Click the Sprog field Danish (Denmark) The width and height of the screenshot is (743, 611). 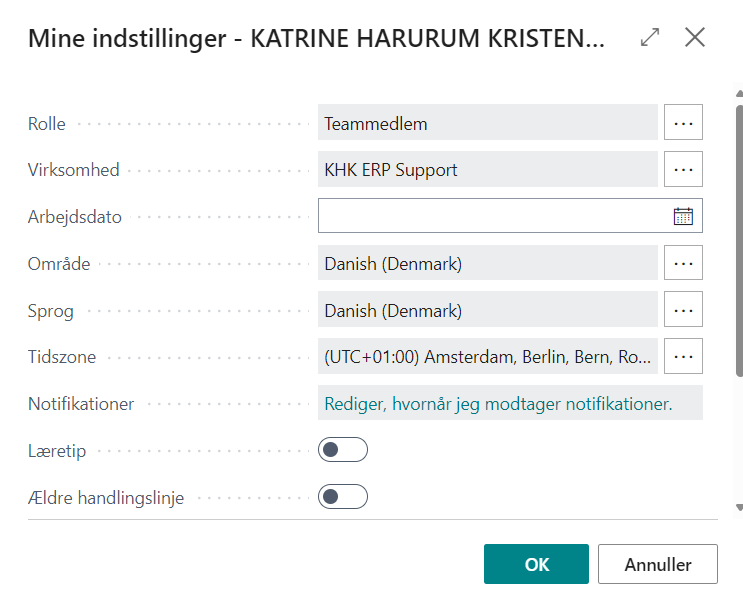(488, 310)
